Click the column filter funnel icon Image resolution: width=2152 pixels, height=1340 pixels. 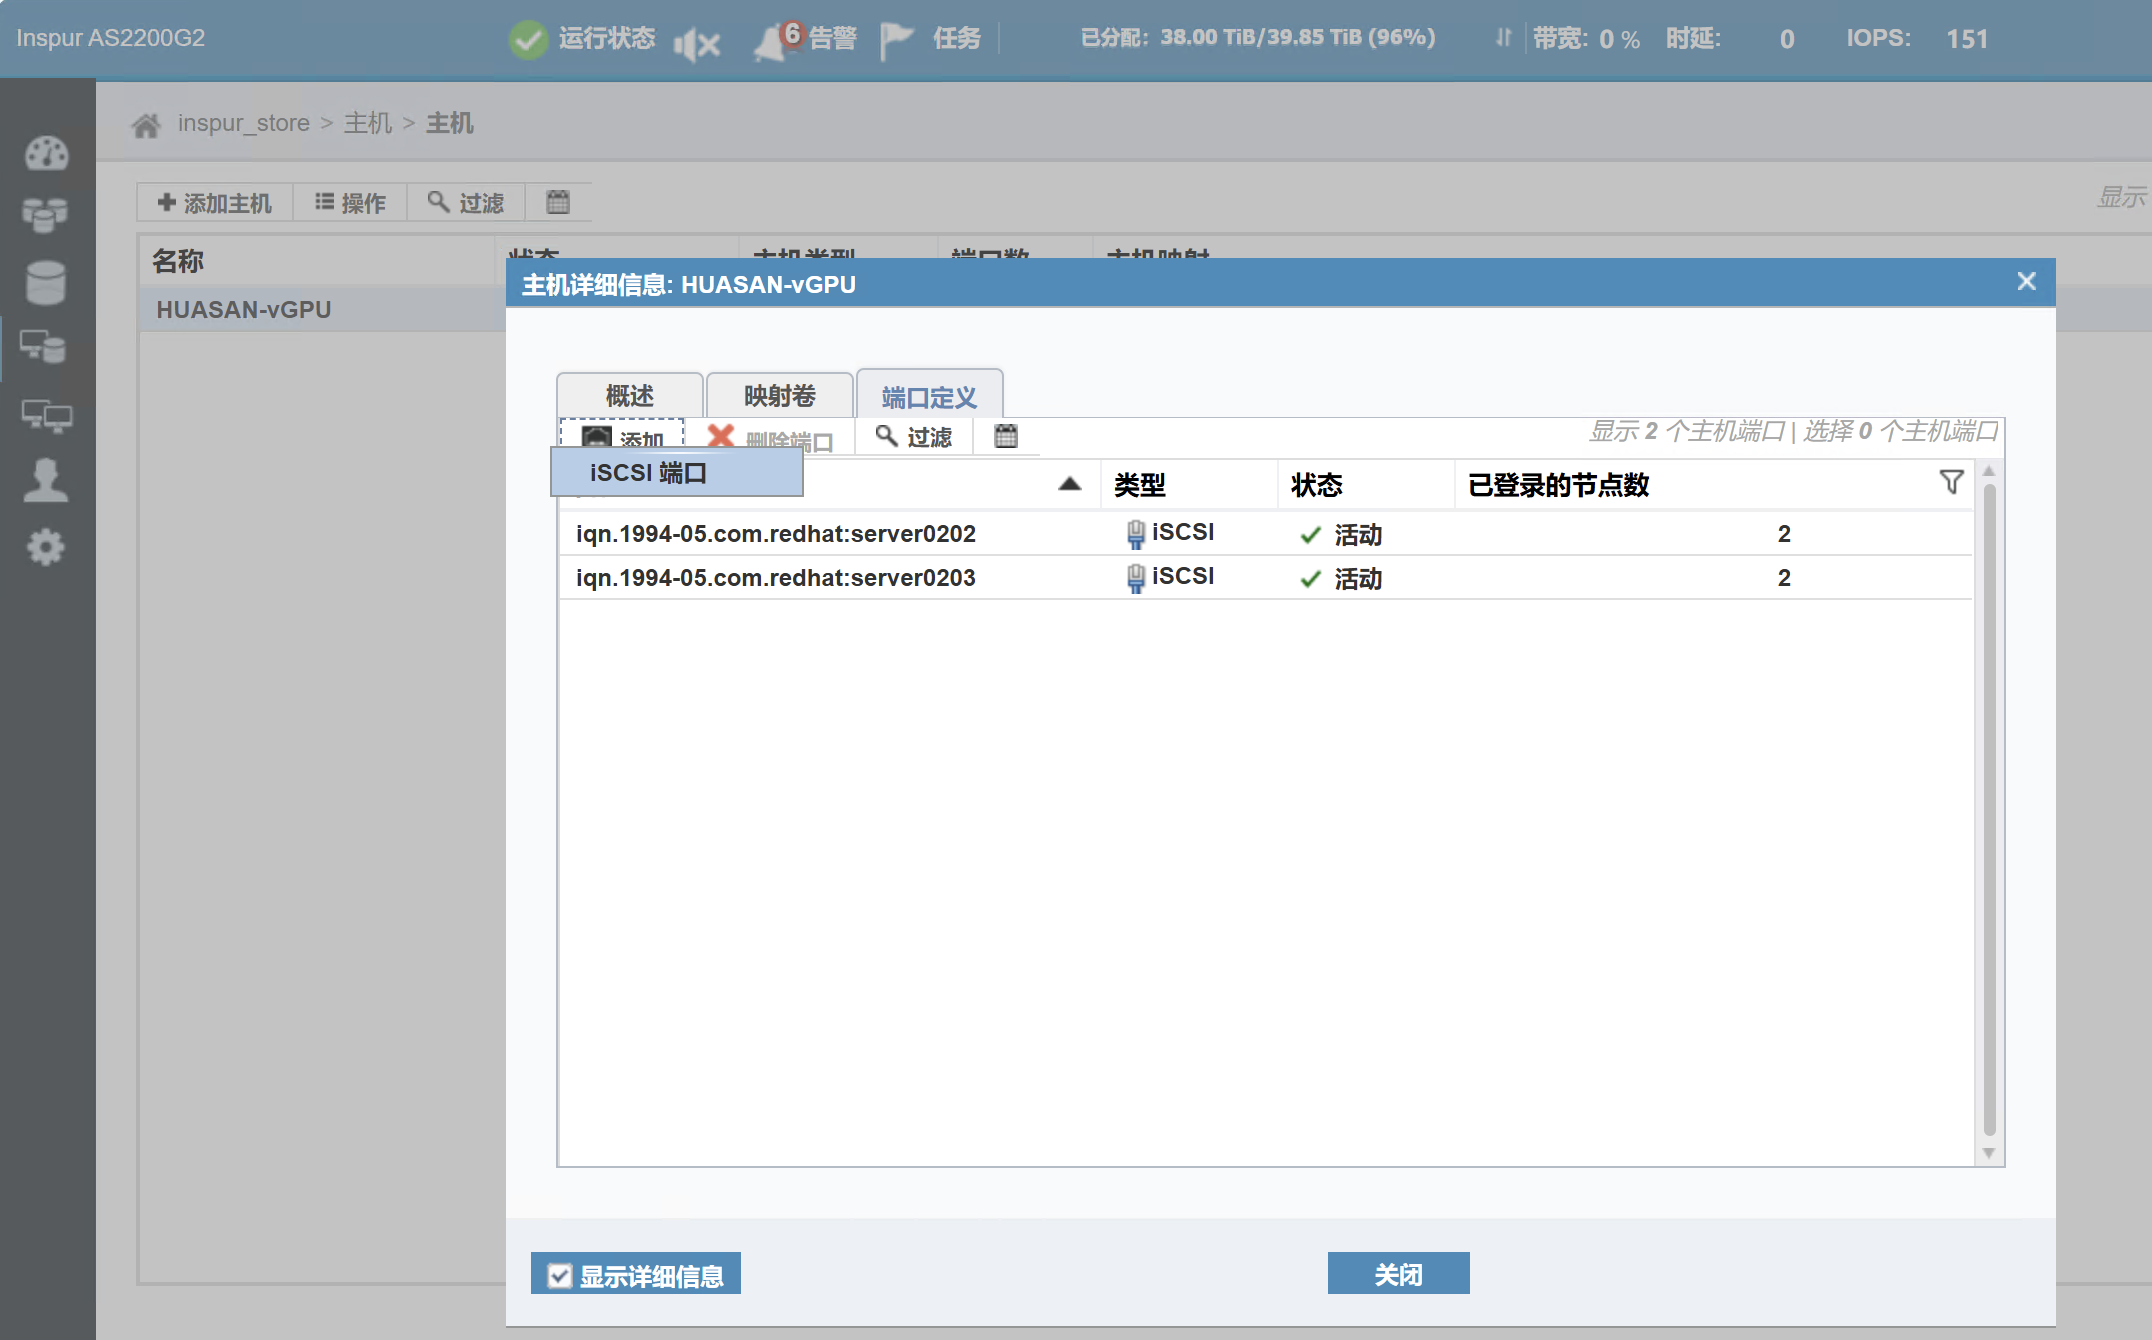[x=1951, y=483]
